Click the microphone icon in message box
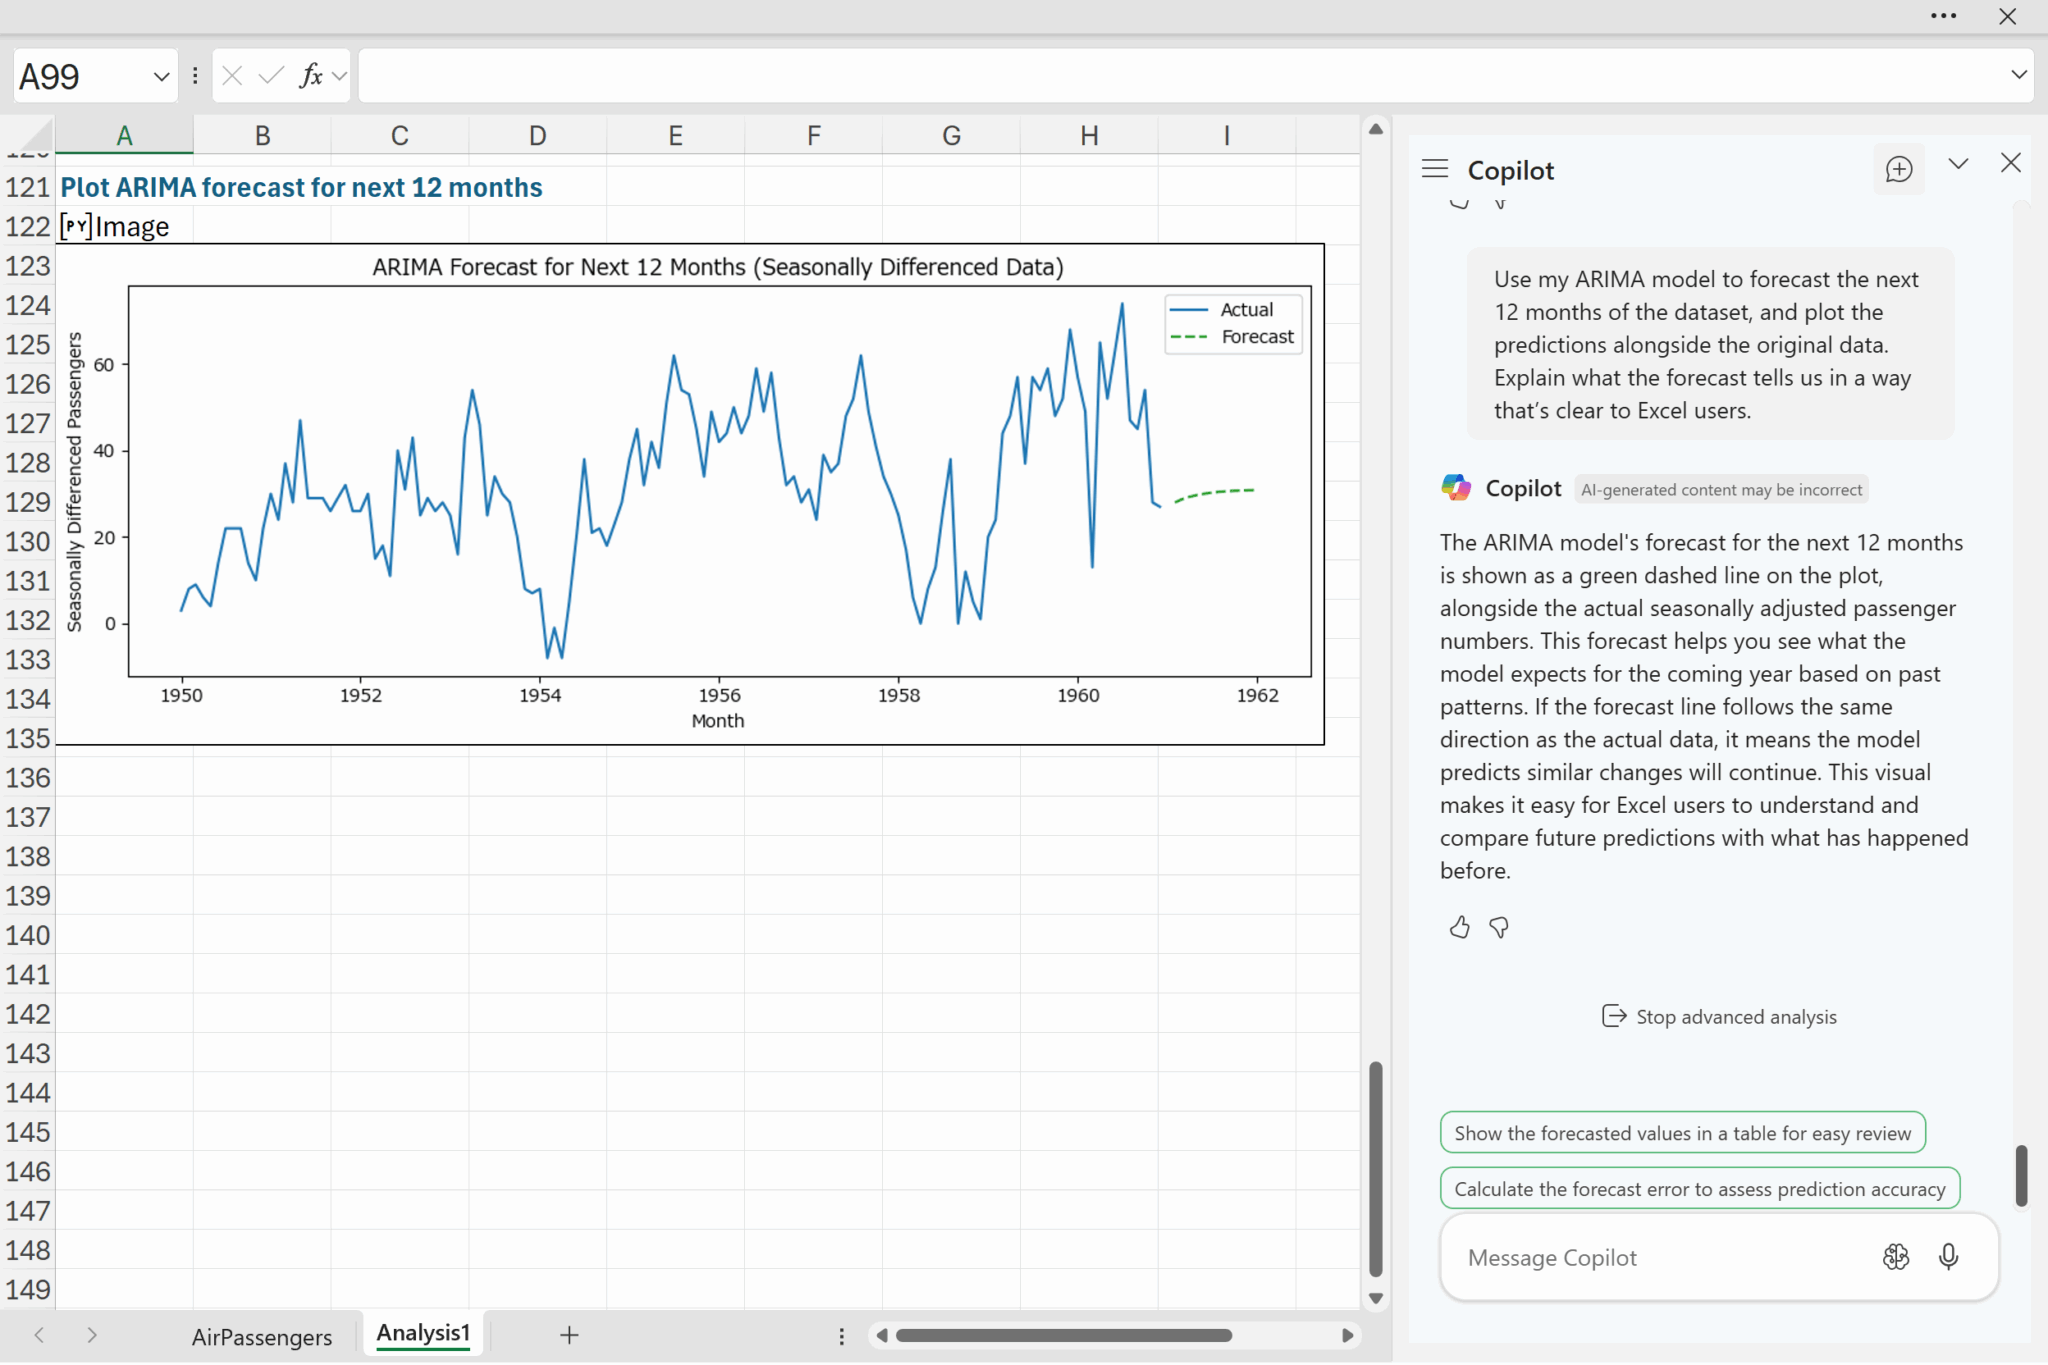This screenshot has width=2048, height=1365. [x=1947, y=1257]
